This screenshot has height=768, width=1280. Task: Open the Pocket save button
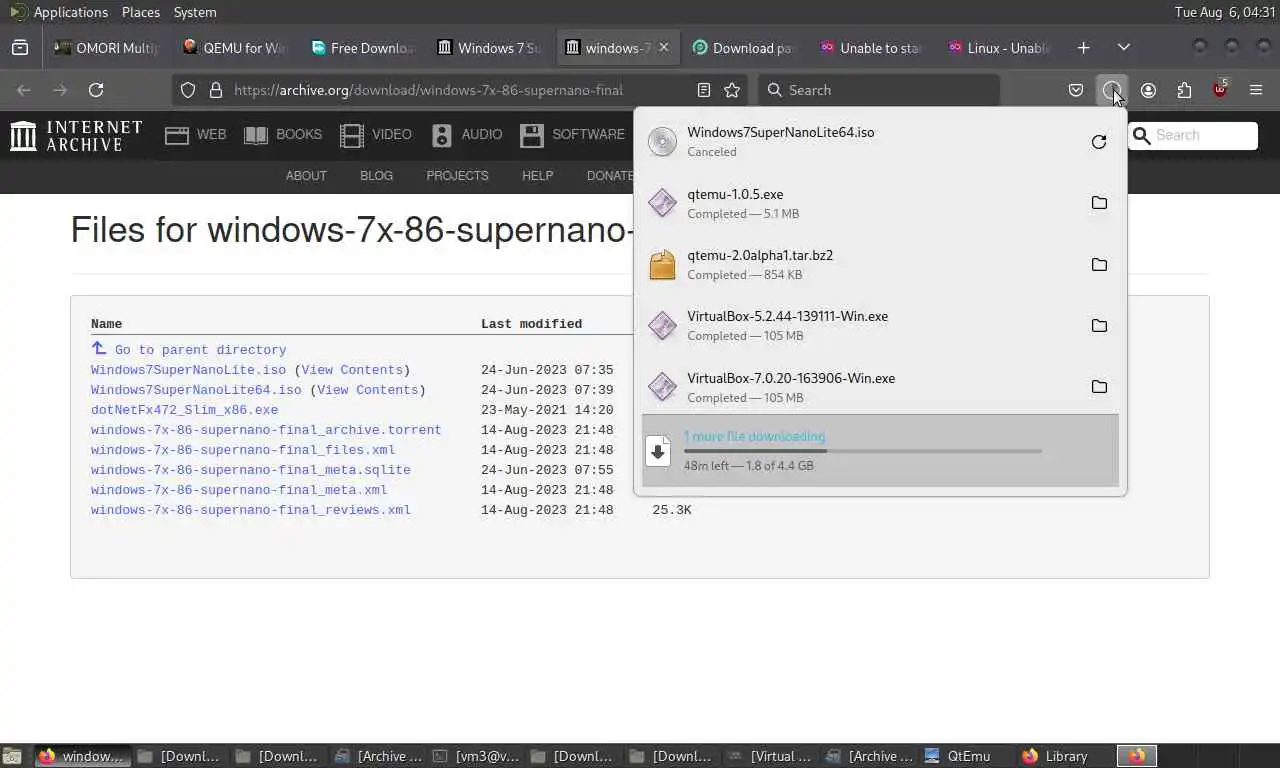(1076, 90)
